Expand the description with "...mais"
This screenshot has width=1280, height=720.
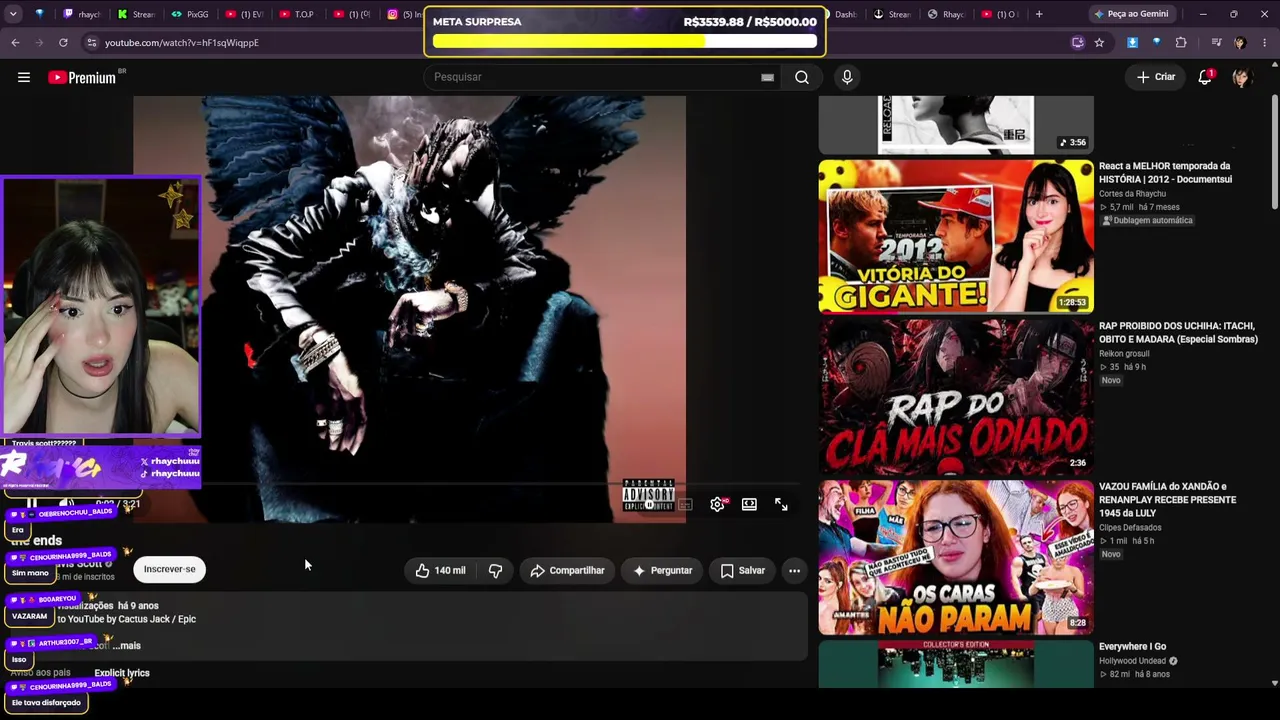pos(126,646)
